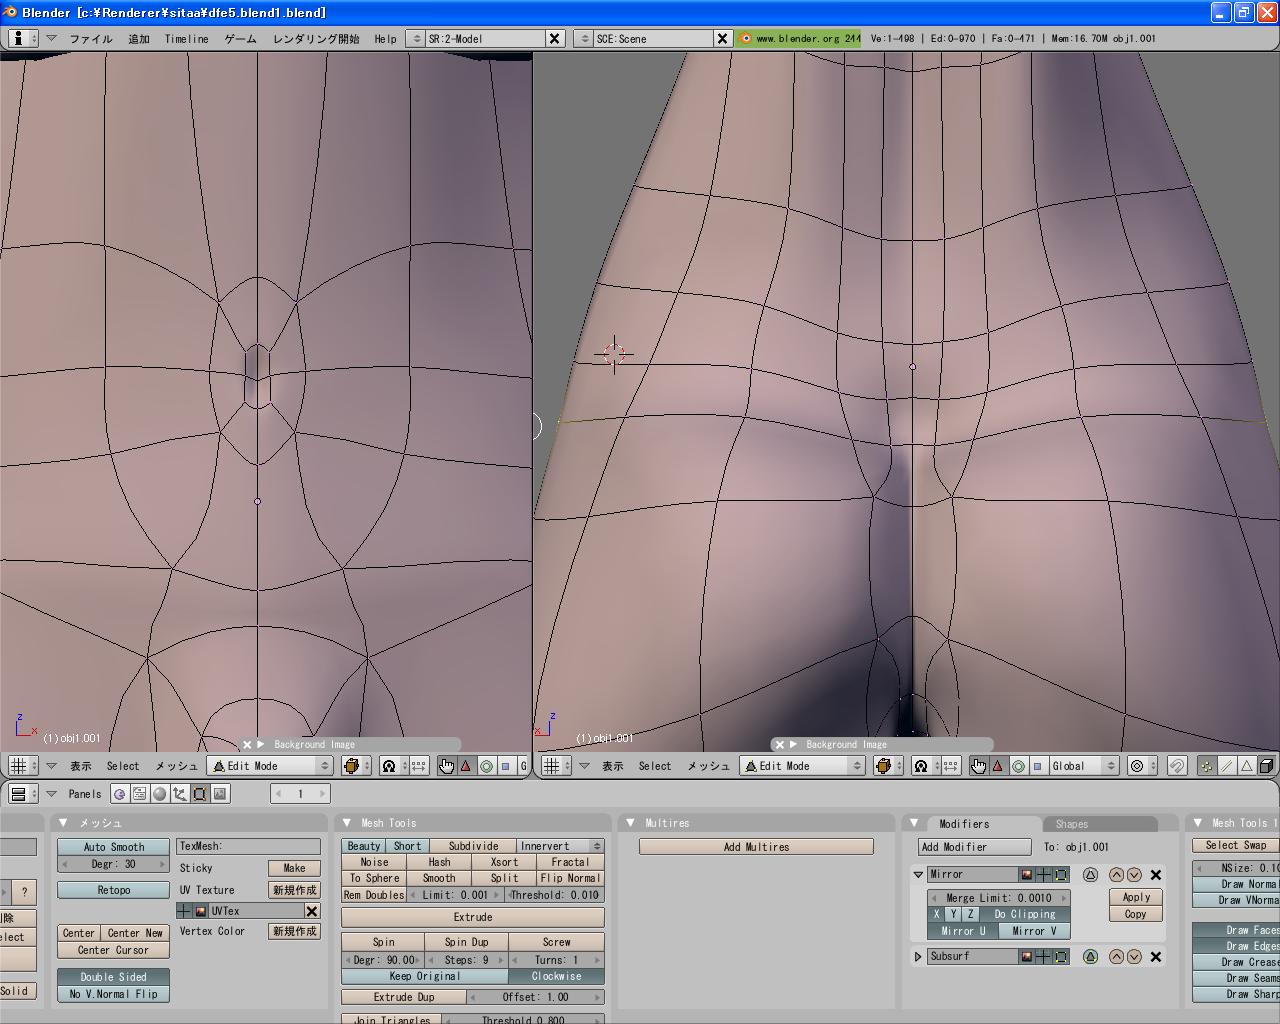Open the Edit Mode dropdown in right viewport
Screen dimensions: 1280x1024
pos(802,766)
